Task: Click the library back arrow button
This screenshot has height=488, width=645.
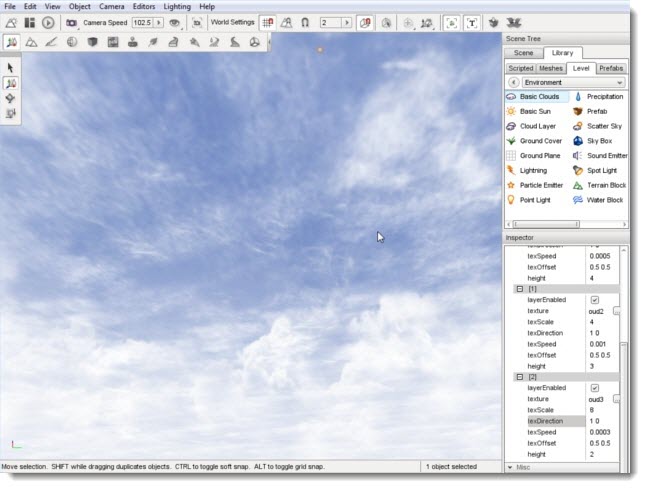Action: pyautogui.click(x=513, y=82)
